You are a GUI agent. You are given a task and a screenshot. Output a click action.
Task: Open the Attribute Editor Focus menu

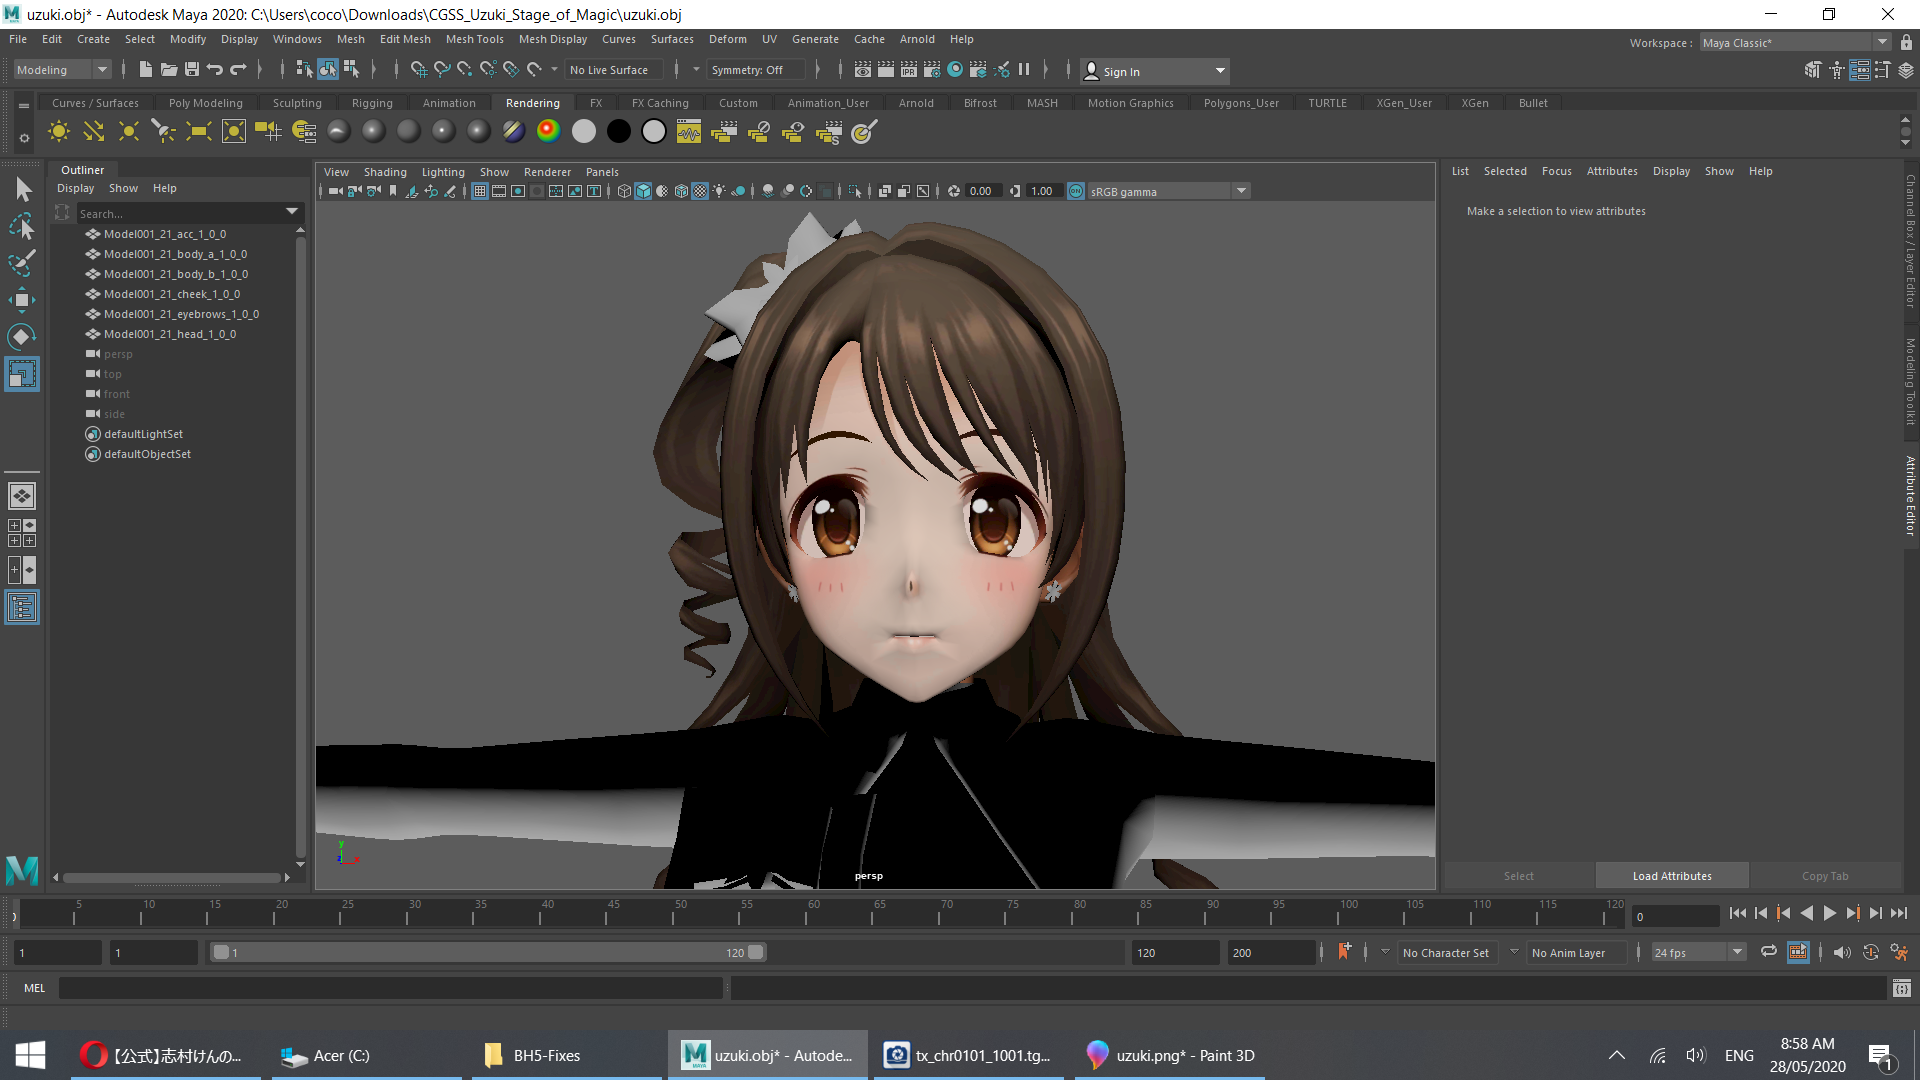1556,171
